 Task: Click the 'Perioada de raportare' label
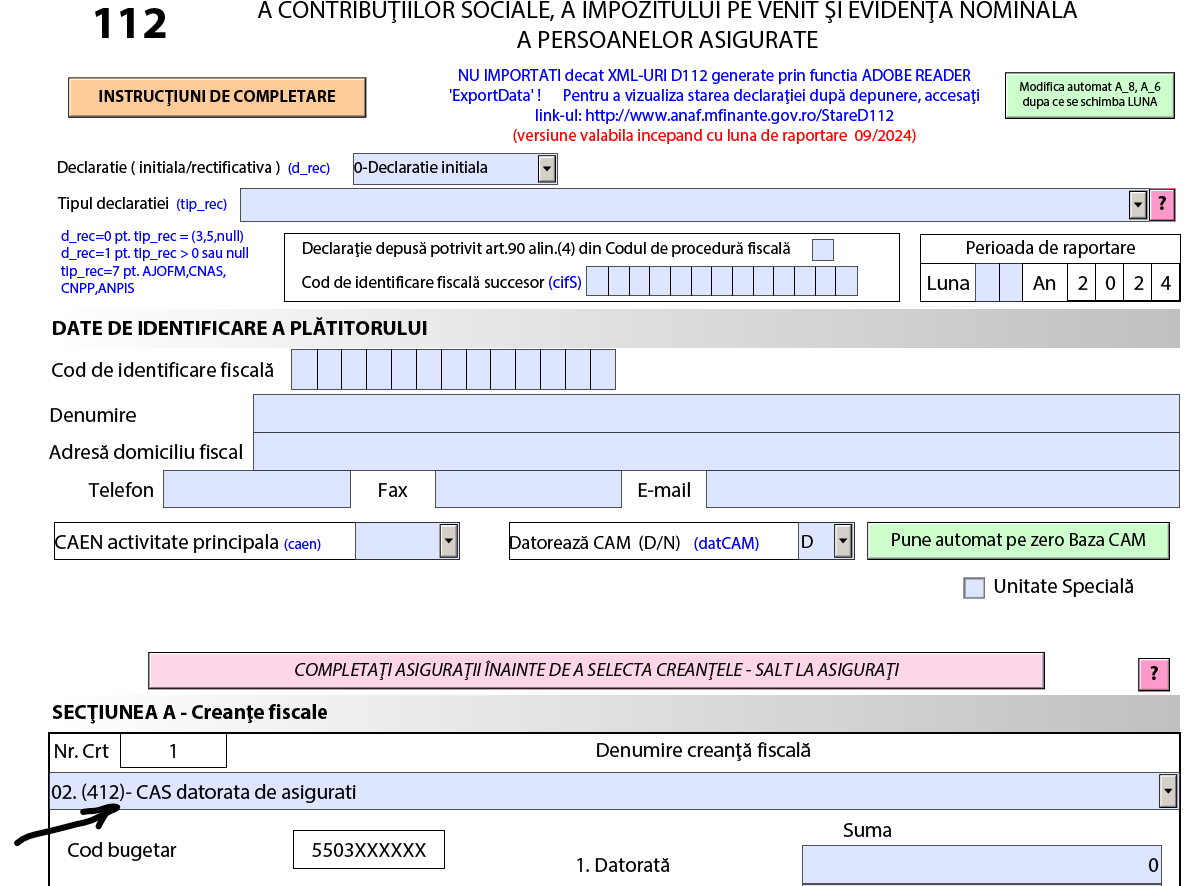pos(1050,248)
